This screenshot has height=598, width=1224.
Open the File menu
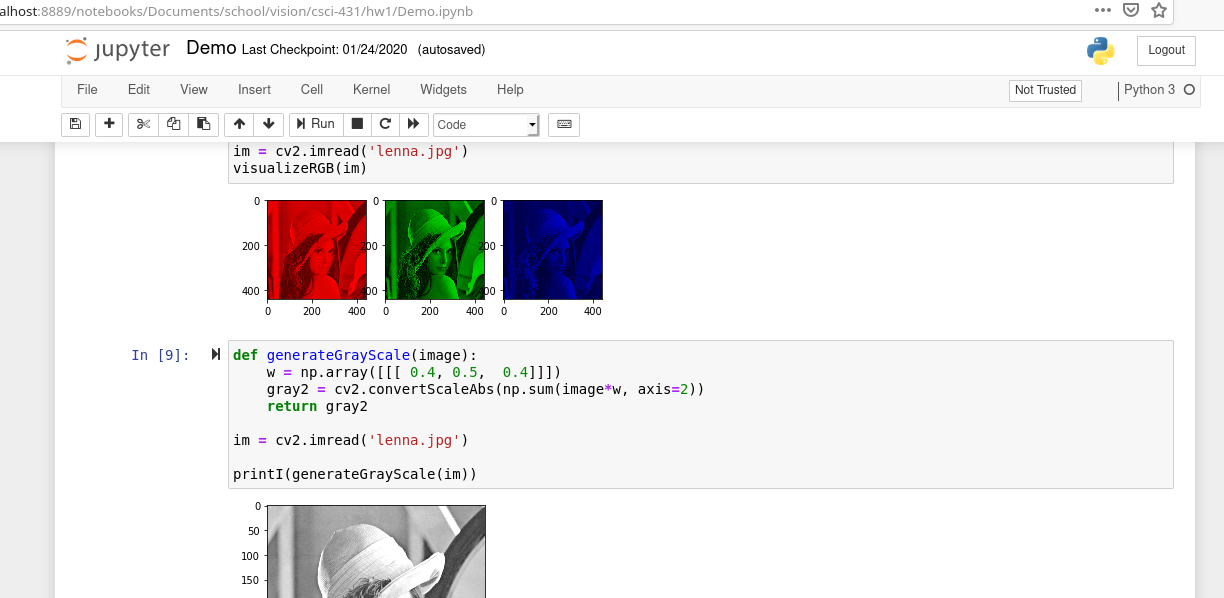(x=87, y=89)
